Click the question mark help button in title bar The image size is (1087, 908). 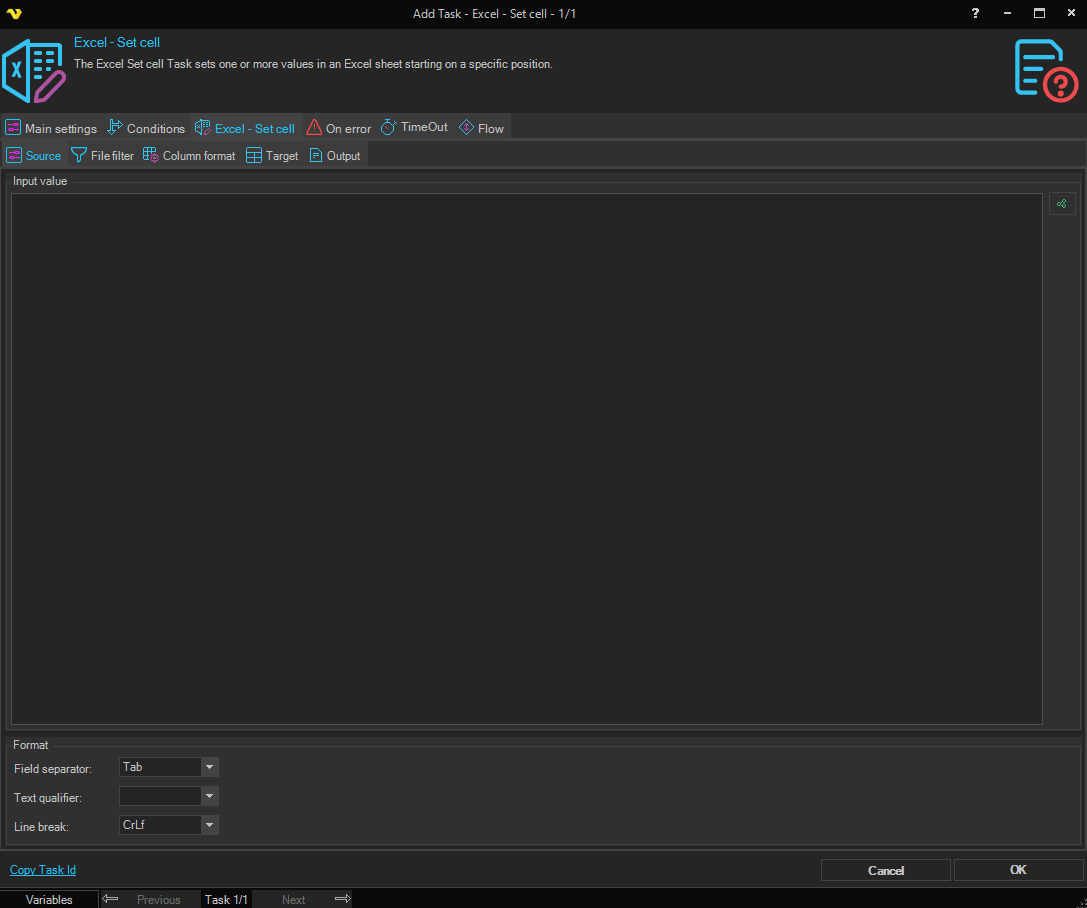click(975, 13)
